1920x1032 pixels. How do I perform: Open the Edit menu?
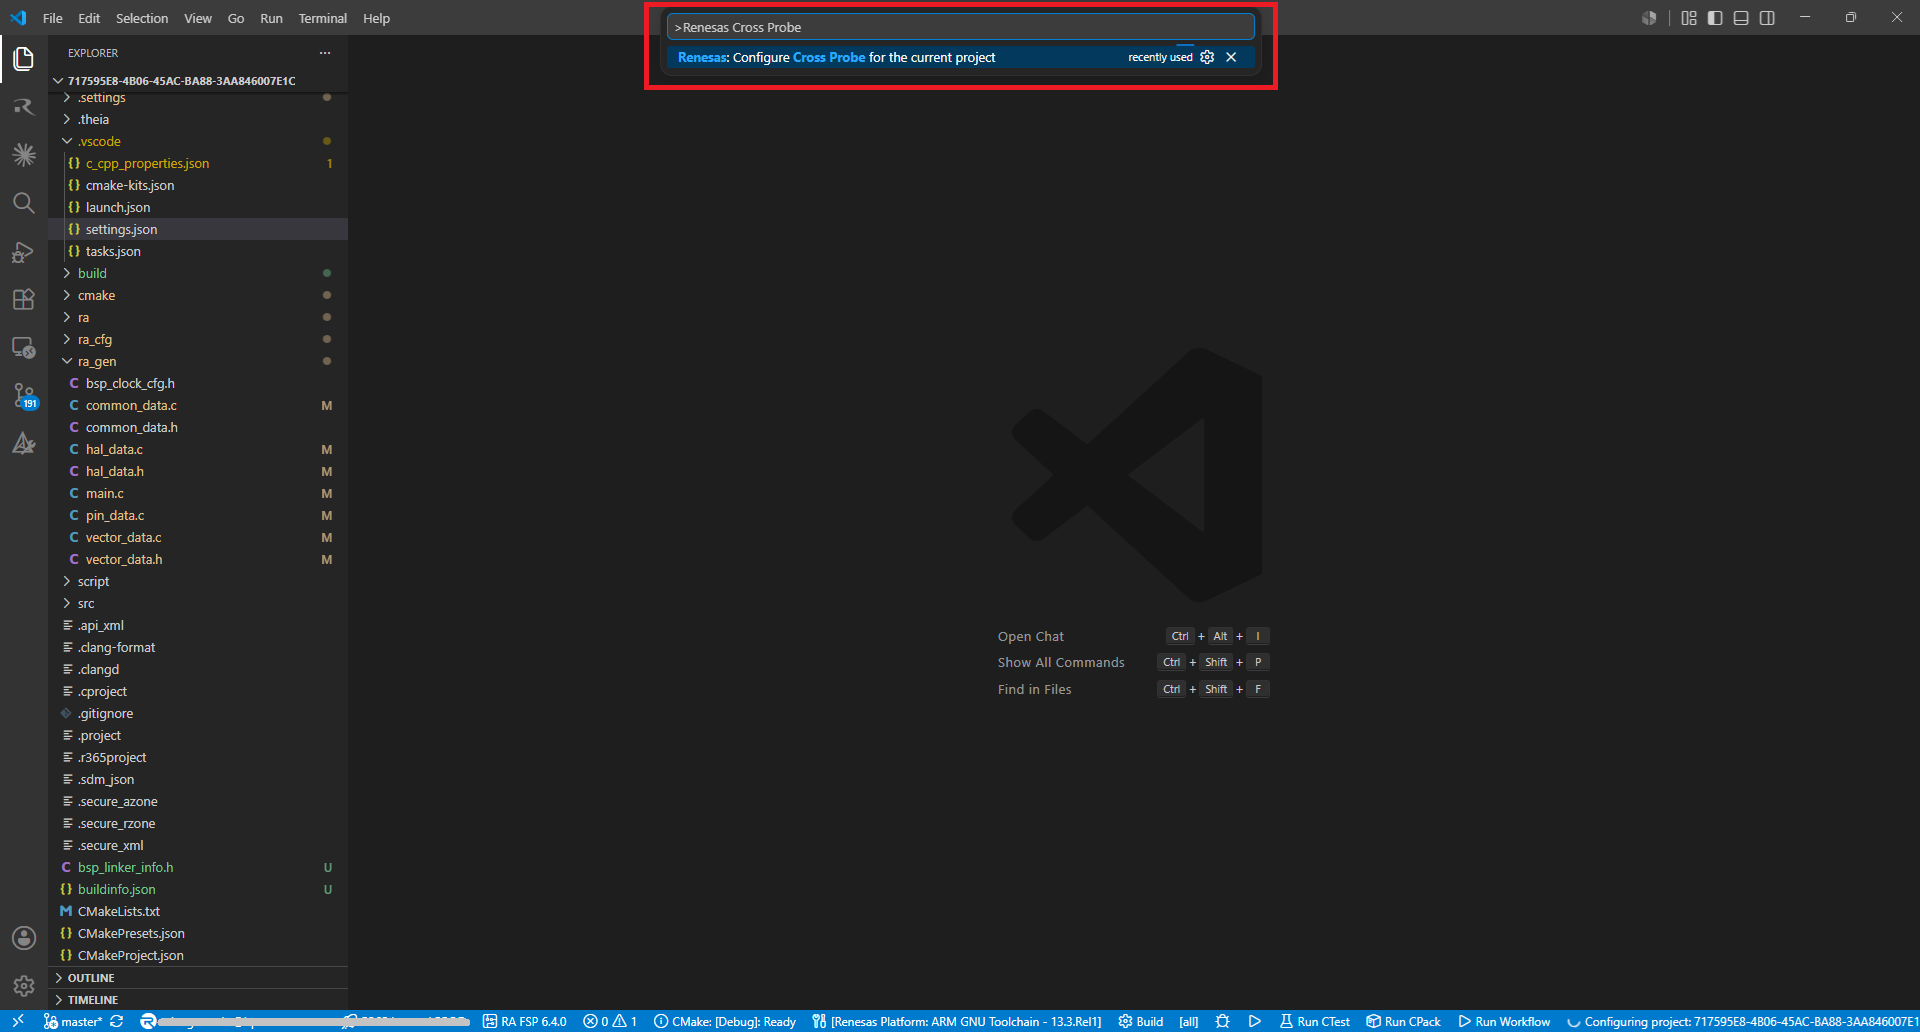(89, 18)
